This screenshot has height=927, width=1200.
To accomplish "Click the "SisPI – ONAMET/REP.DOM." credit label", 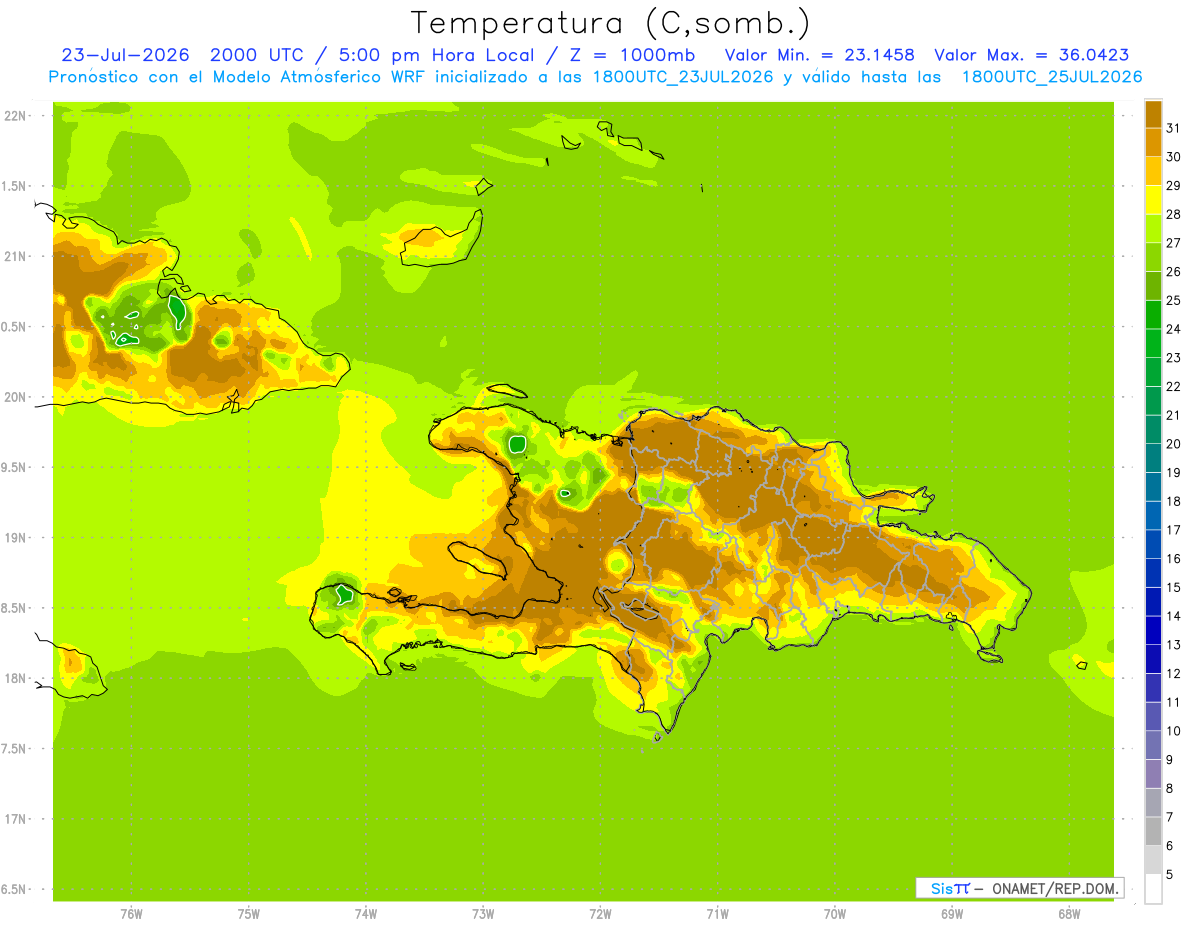I will point(1020,888).
